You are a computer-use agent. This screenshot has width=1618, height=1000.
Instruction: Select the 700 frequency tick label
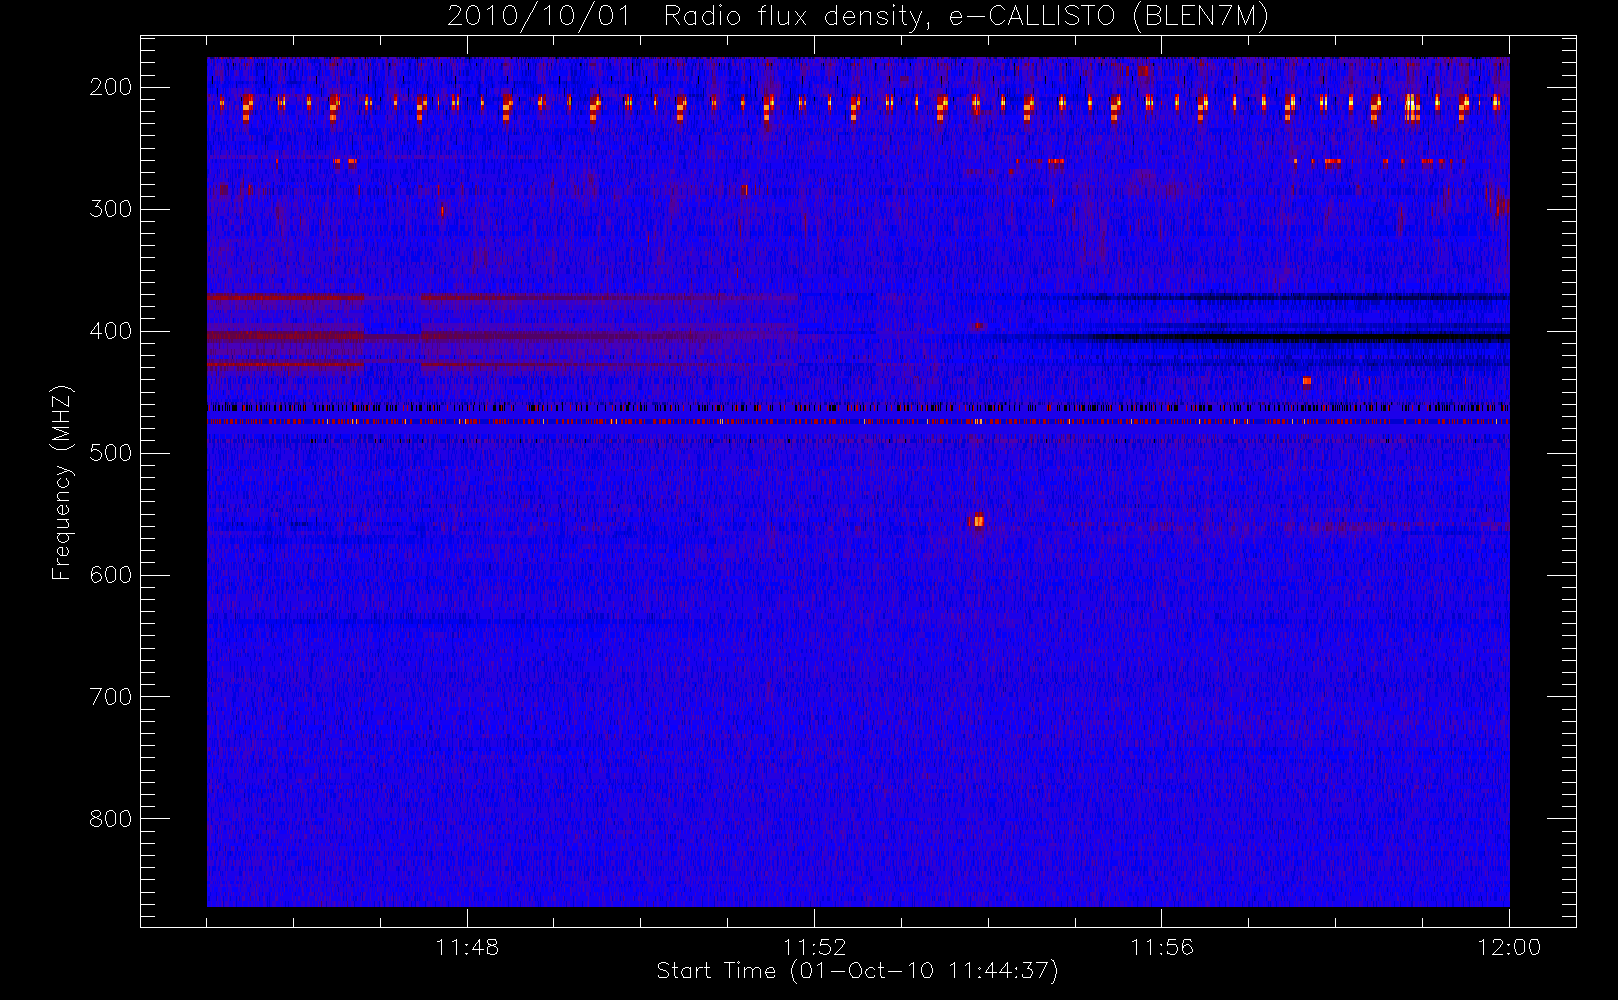[x=110, y=697]
